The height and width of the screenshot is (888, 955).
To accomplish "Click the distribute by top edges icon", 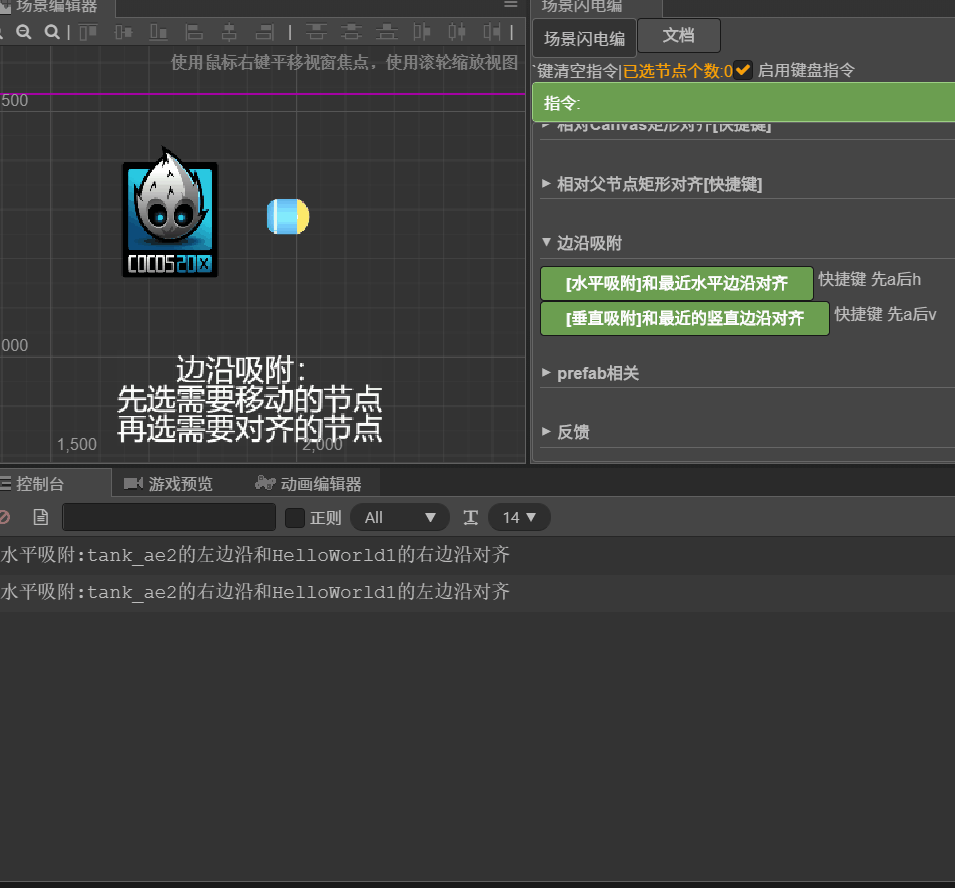I will pyautogui.click(x=316, y=32).
